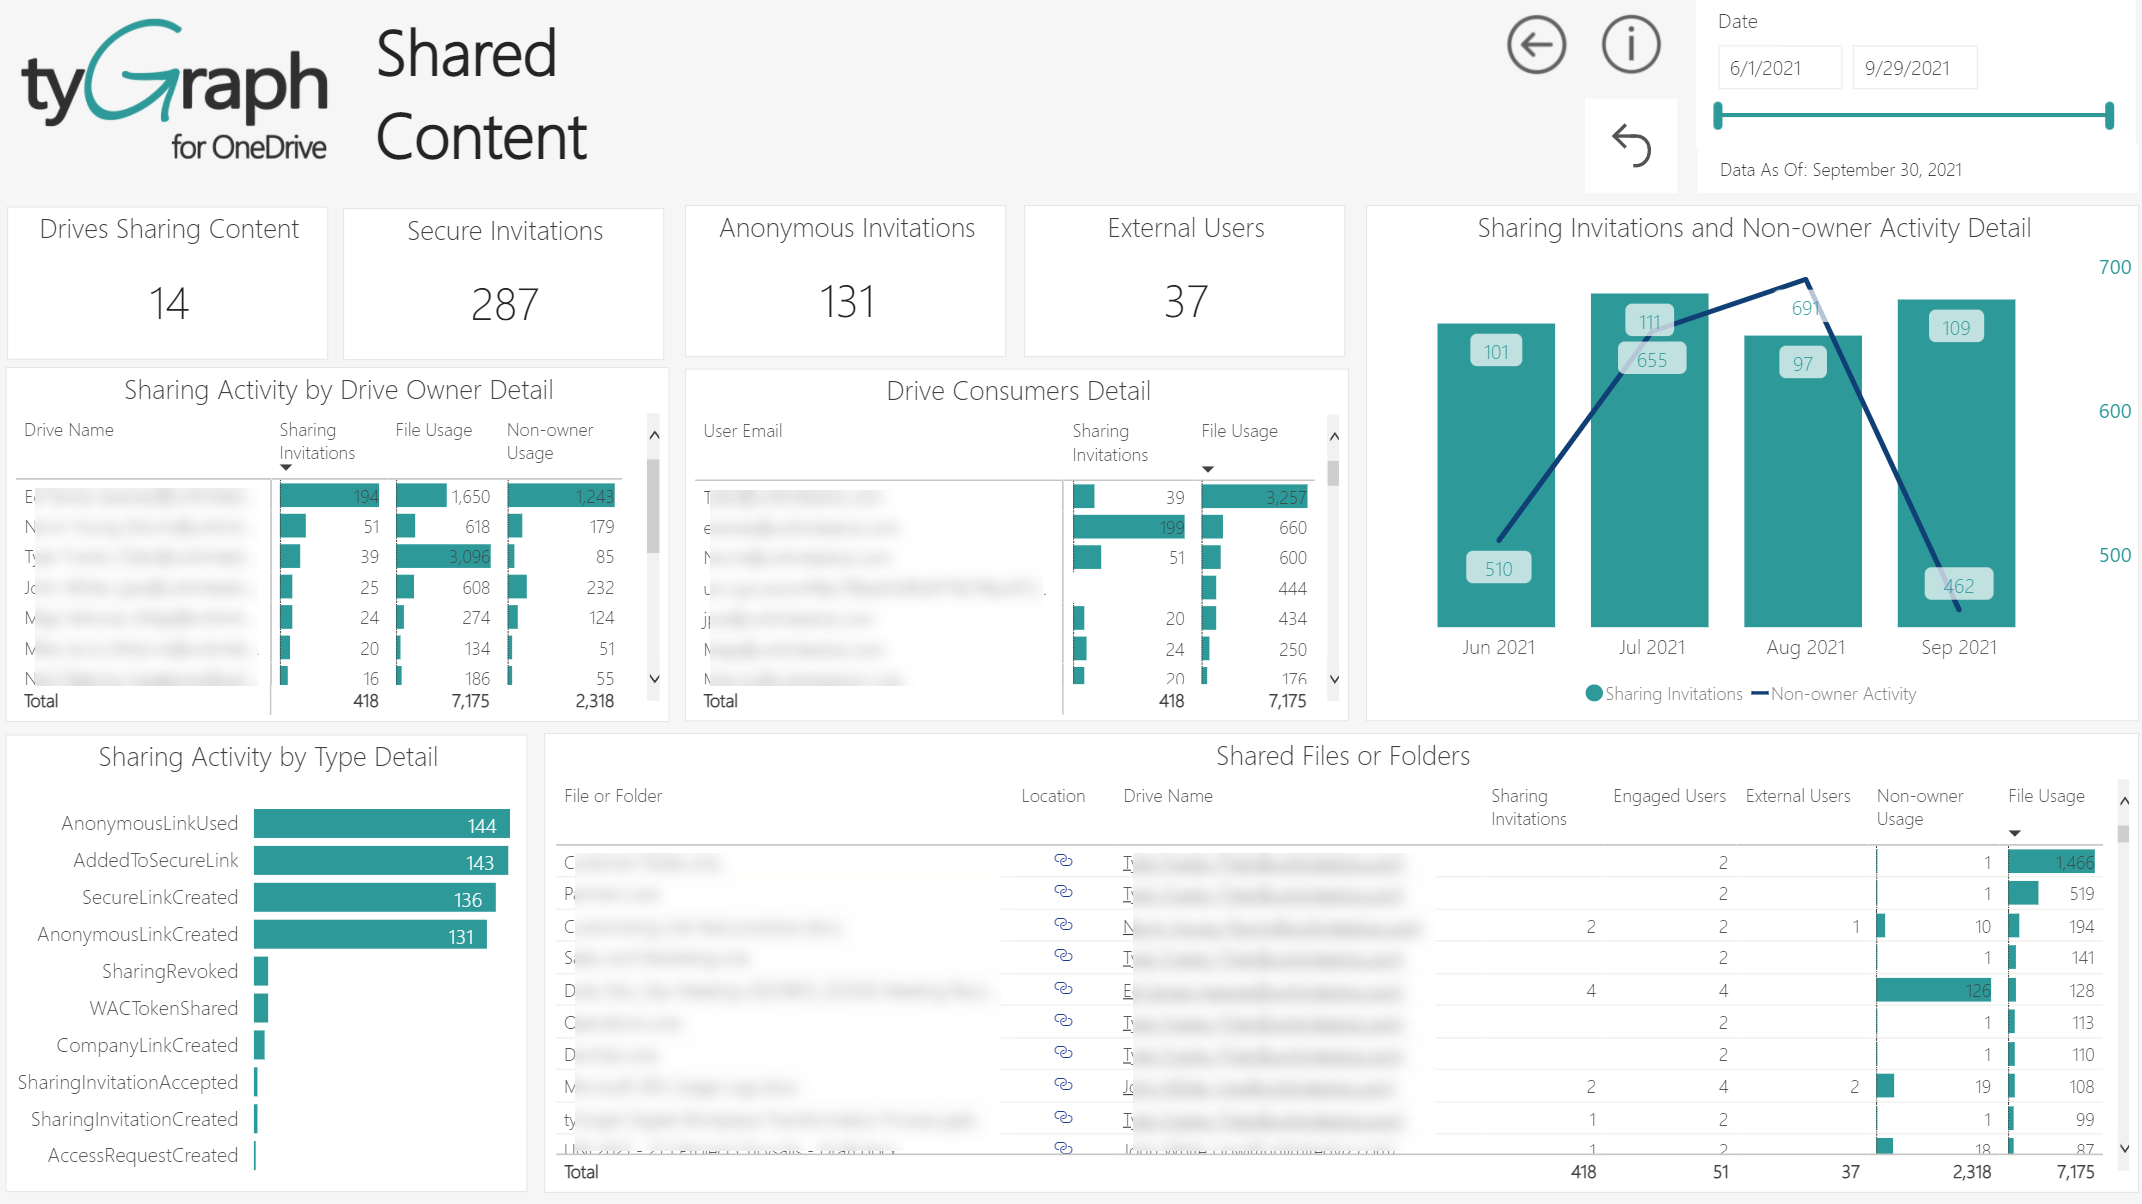2142x1204 pixels.
Task: Select the AnonymousLinkUsed bar
Action: click(x=381, y=824)
